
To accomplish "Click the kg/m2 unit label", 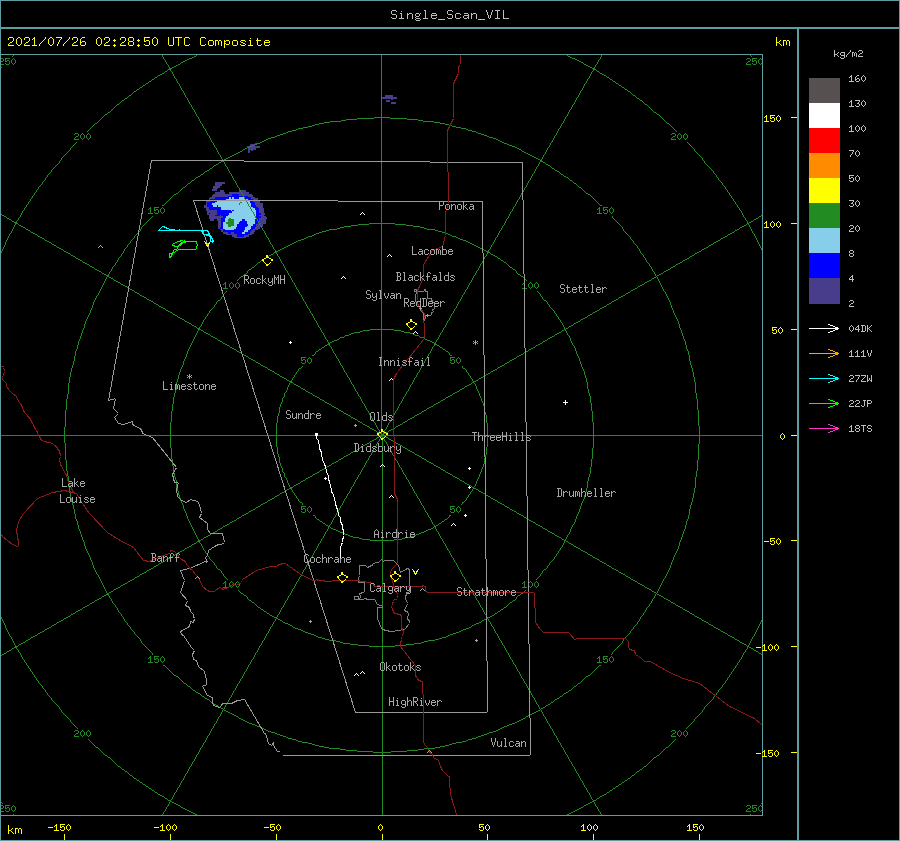I will tap(848, 54).
